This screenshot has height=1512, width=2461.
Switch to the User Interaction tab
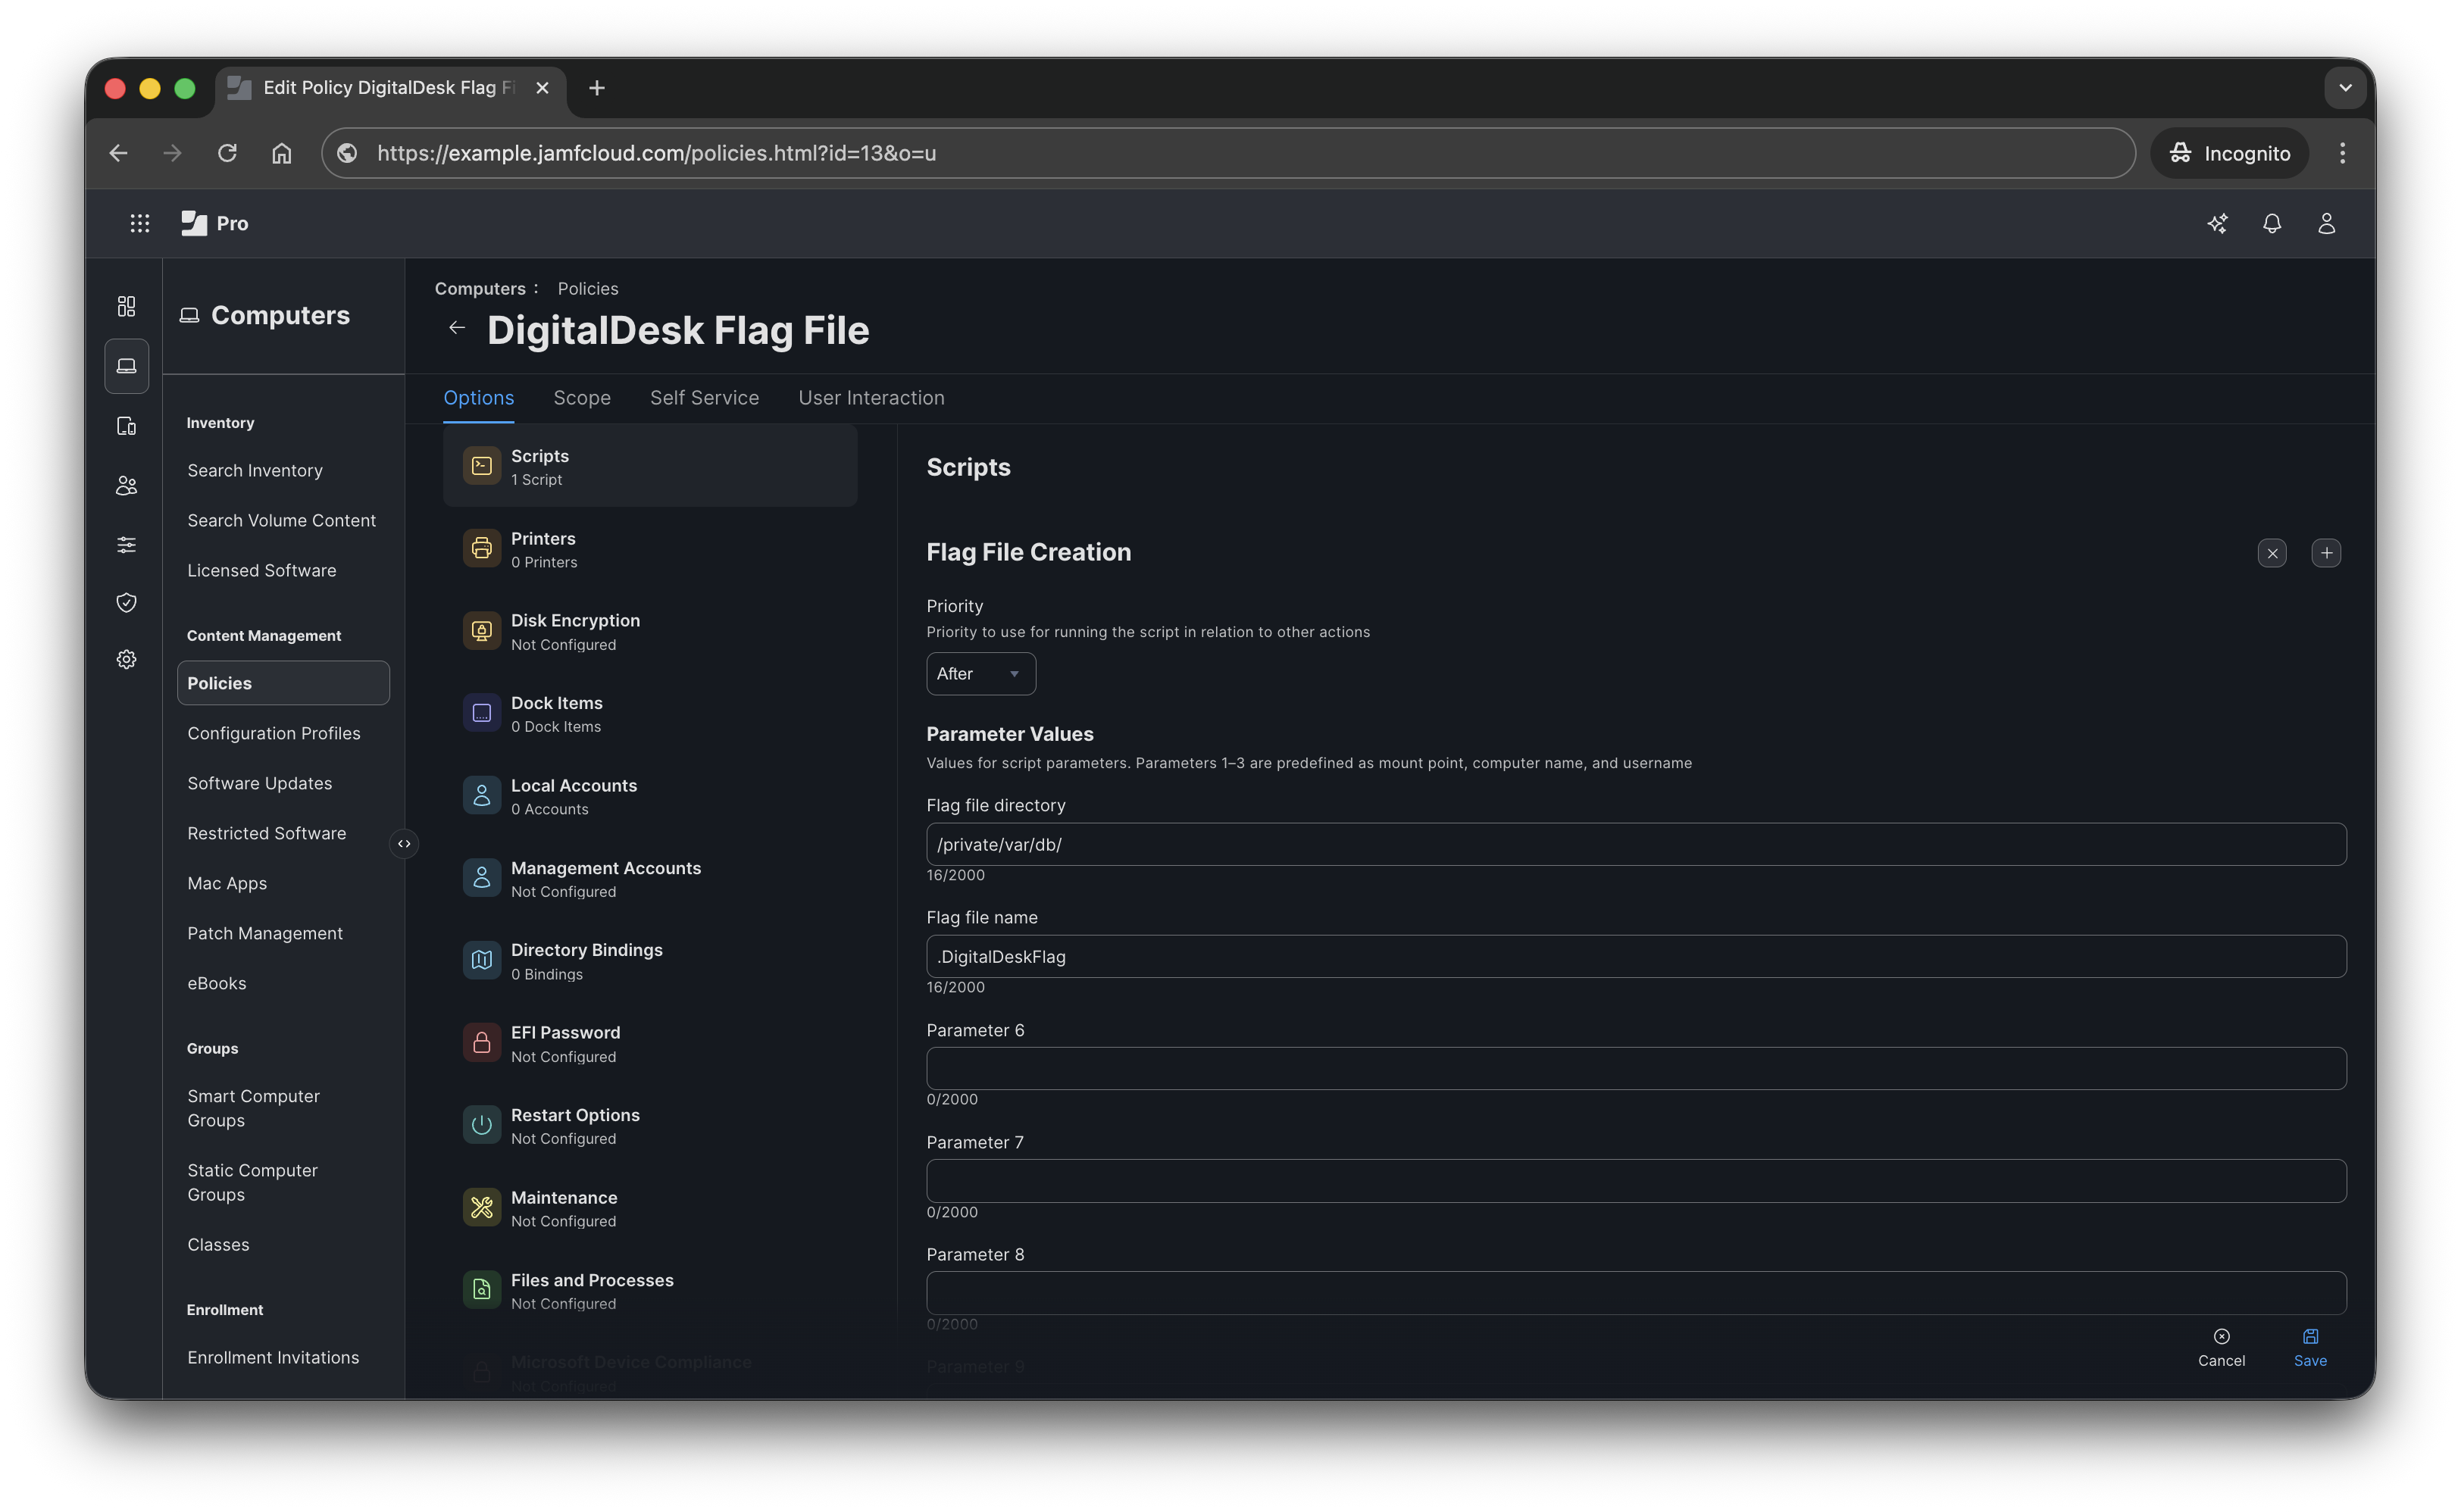click(x=871, y=398)
